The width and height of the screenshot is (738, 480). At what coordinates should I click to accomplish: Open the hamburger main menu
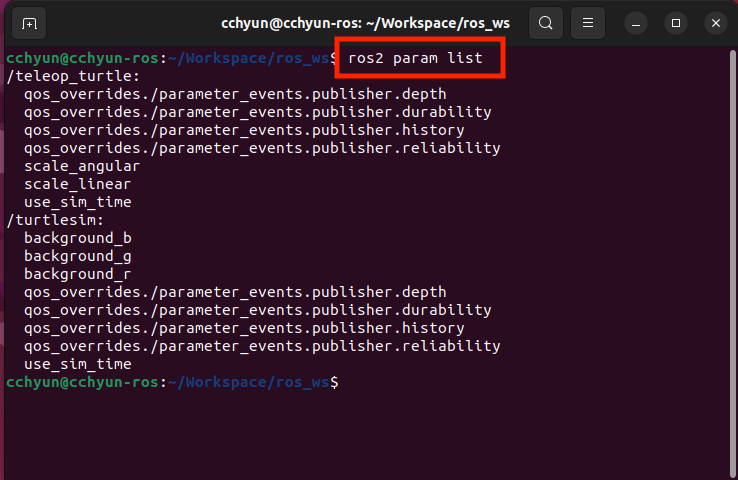click(x=587, y=23)
